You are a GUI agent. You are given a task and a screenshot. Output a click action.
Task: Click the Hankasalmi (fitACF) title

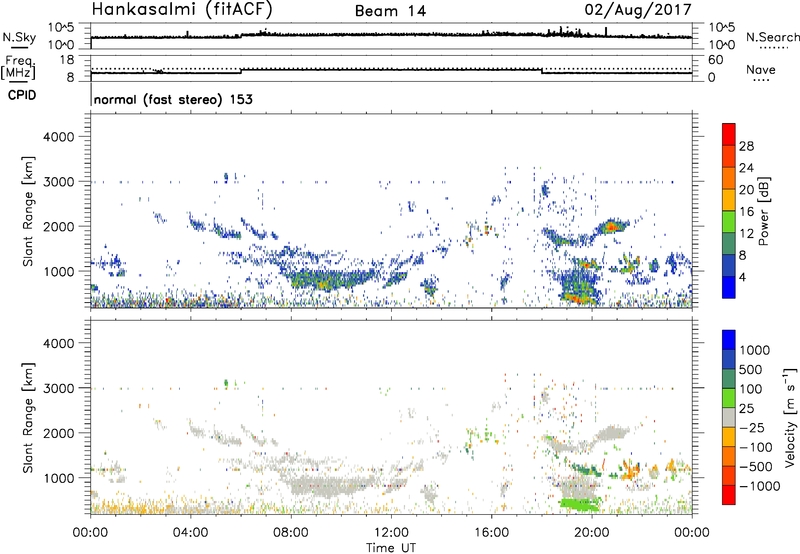click(x=182, y=9)
